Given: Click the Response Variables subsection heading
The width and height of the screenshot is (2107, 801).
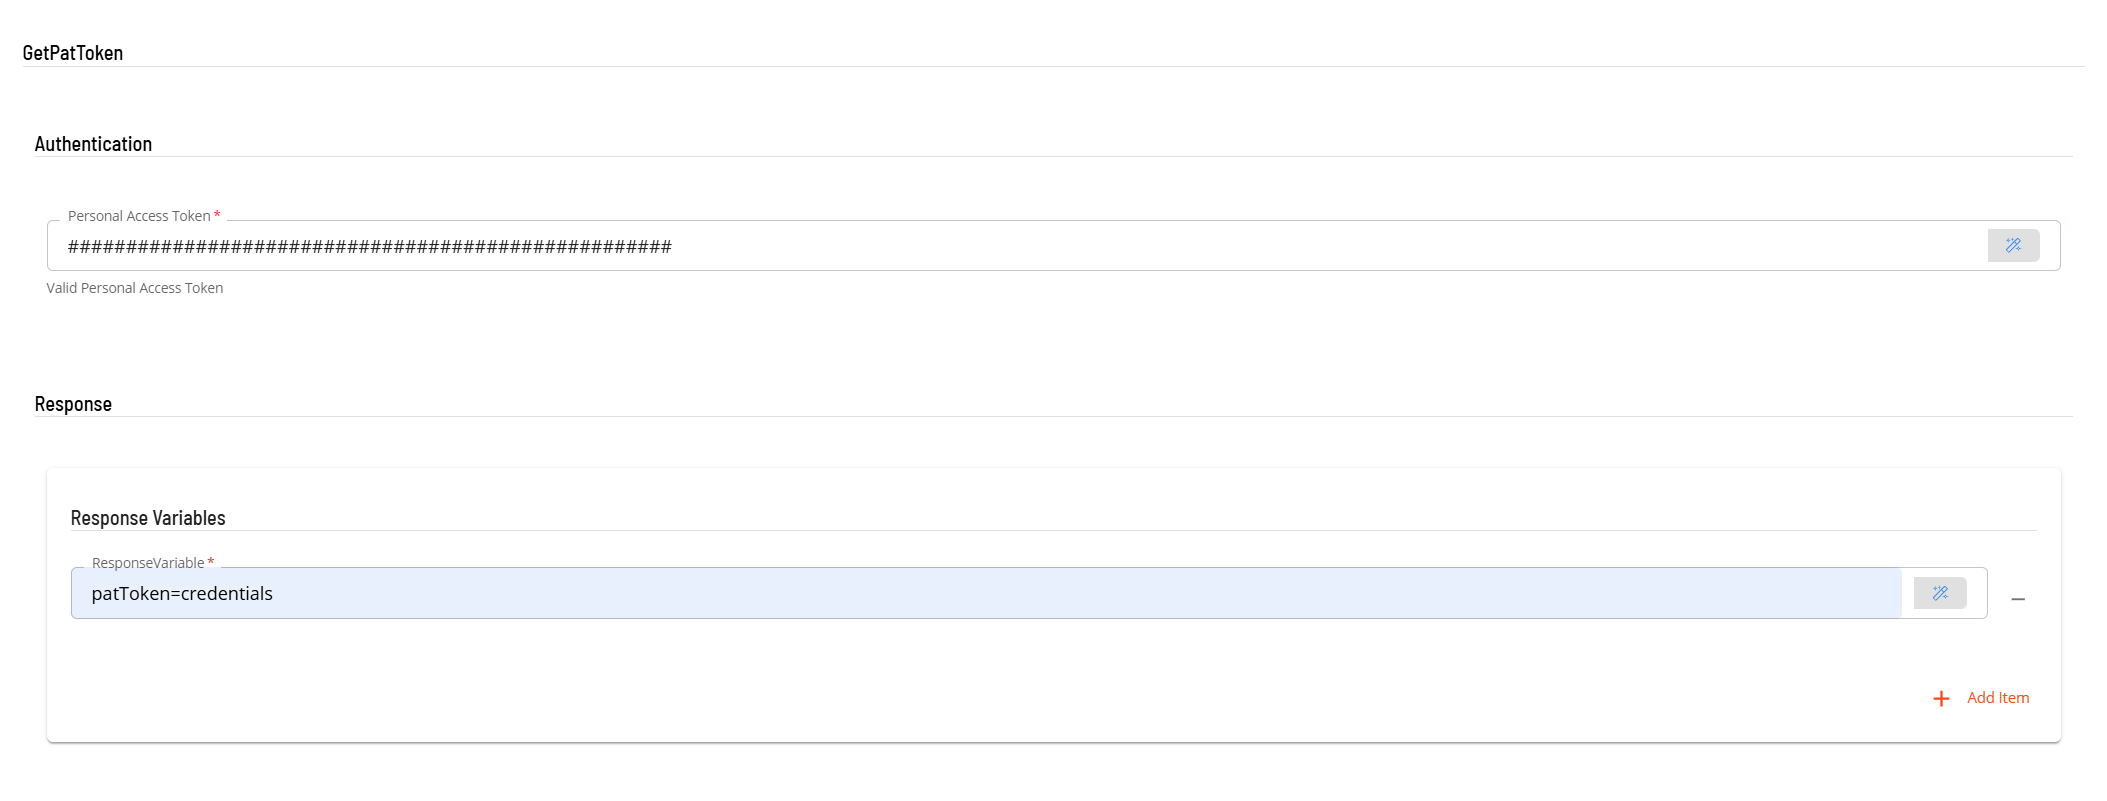Looking at the screenshot, I should (148, 518).
